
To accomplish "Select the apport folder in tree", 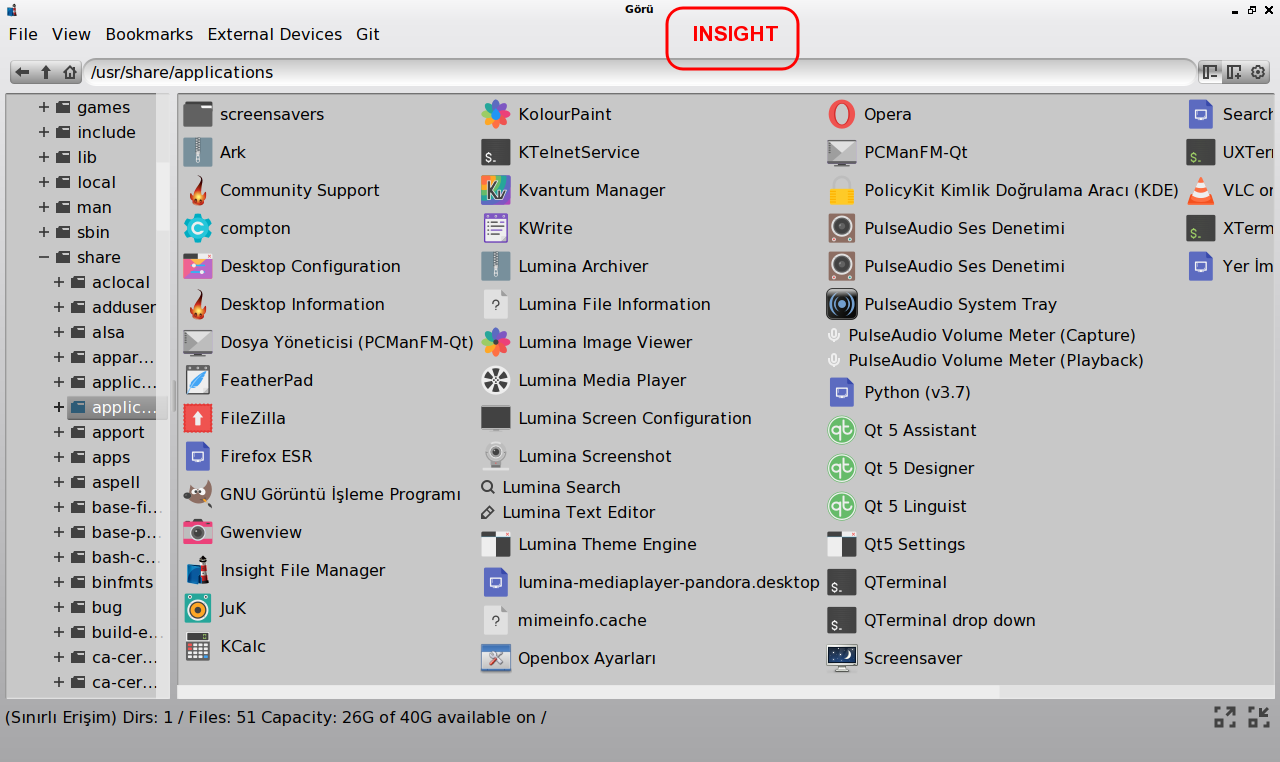I will click(x=118, y=432).
